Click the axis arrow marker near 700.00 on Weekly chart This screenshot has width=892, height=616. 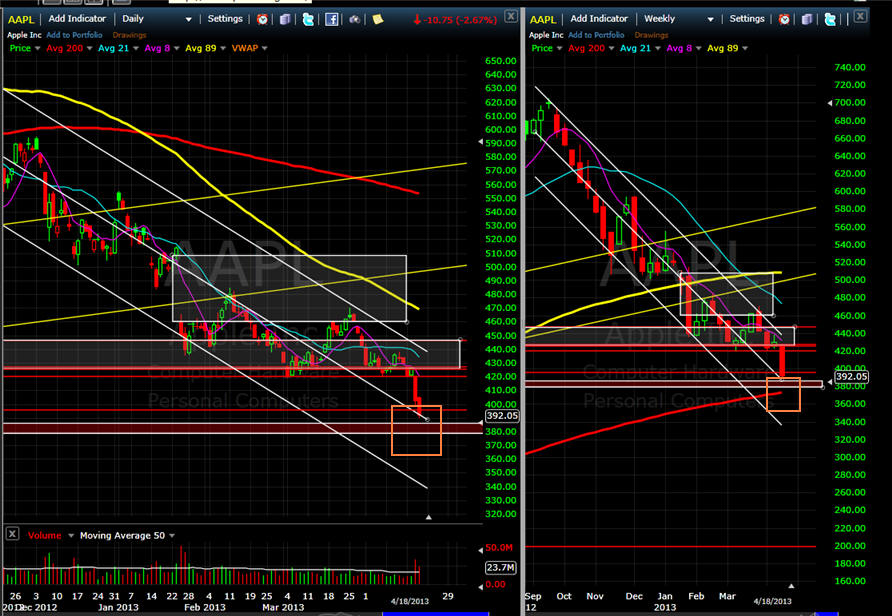coord(829,103)
